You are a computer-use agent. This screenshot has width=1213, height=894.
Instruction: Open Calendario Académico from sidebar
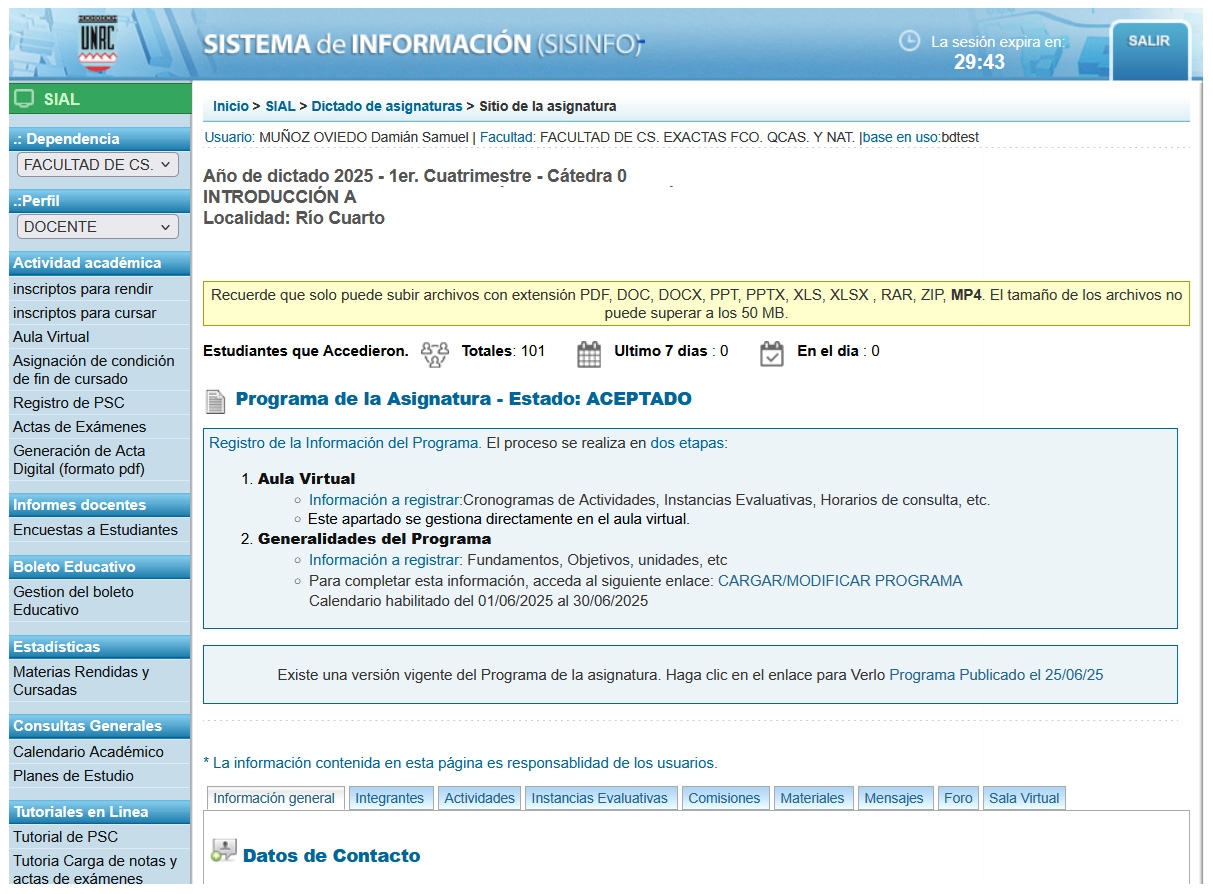(88, 752)
